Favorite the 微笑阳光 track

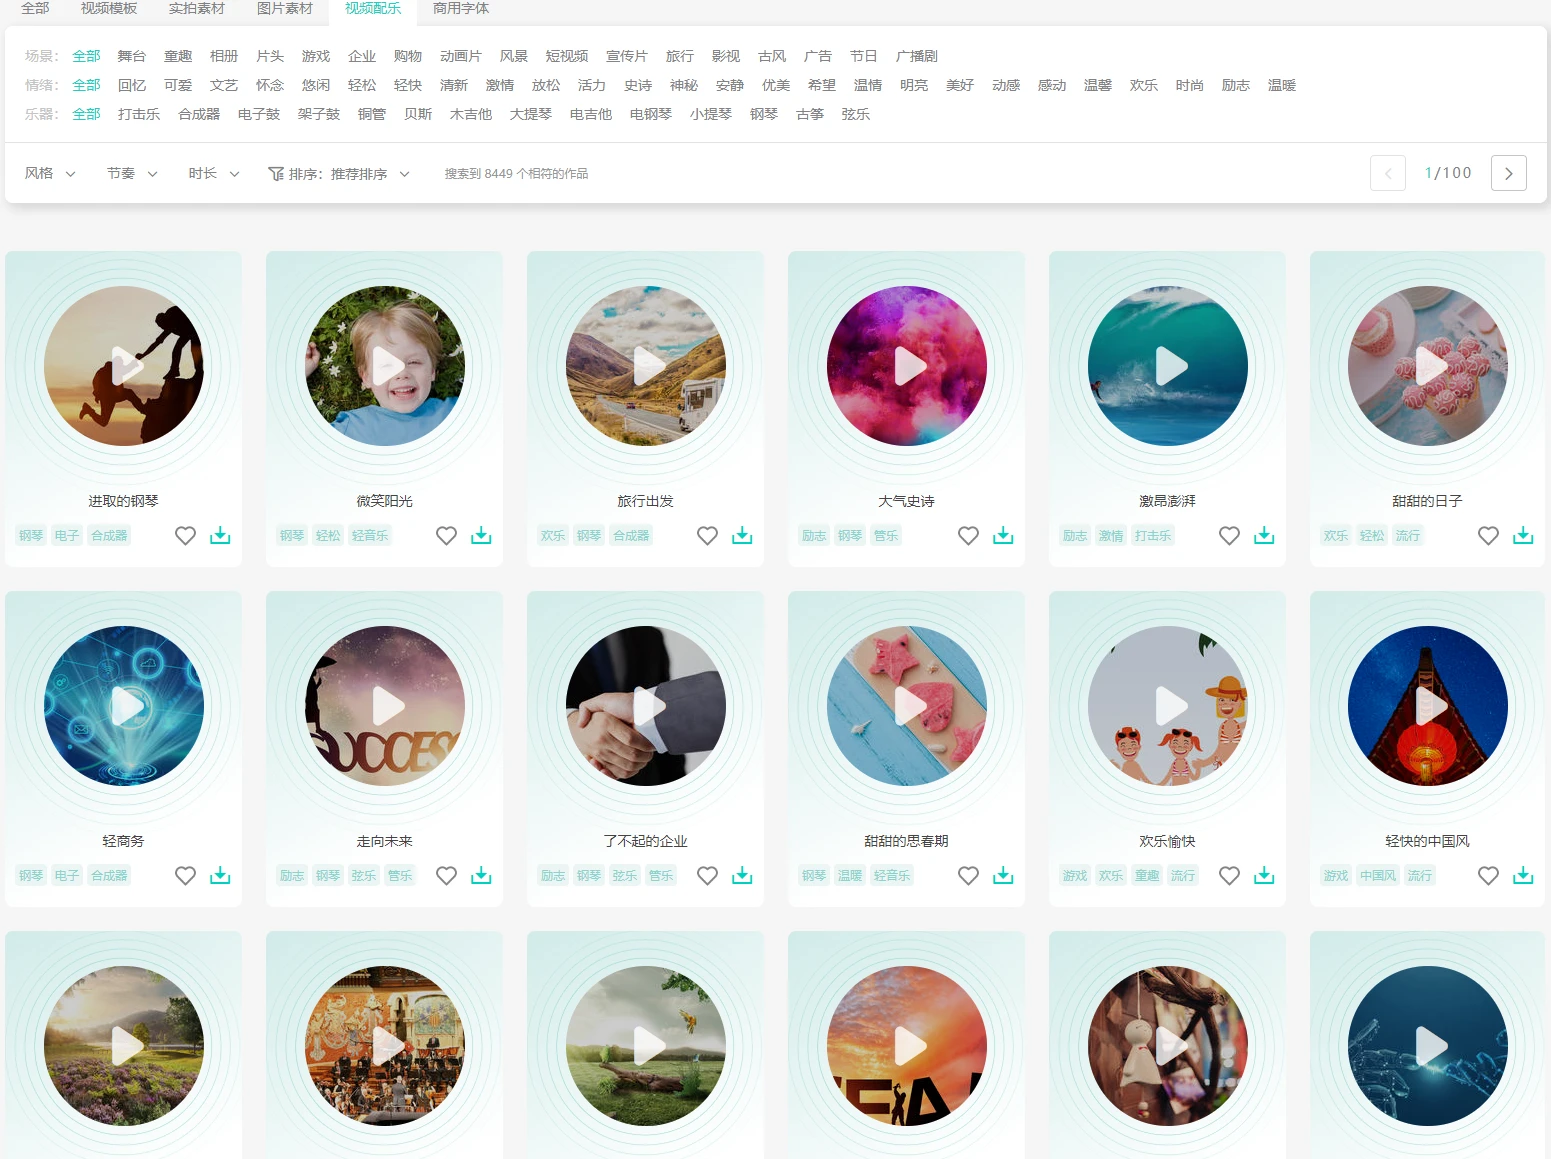tap(446, 536)
